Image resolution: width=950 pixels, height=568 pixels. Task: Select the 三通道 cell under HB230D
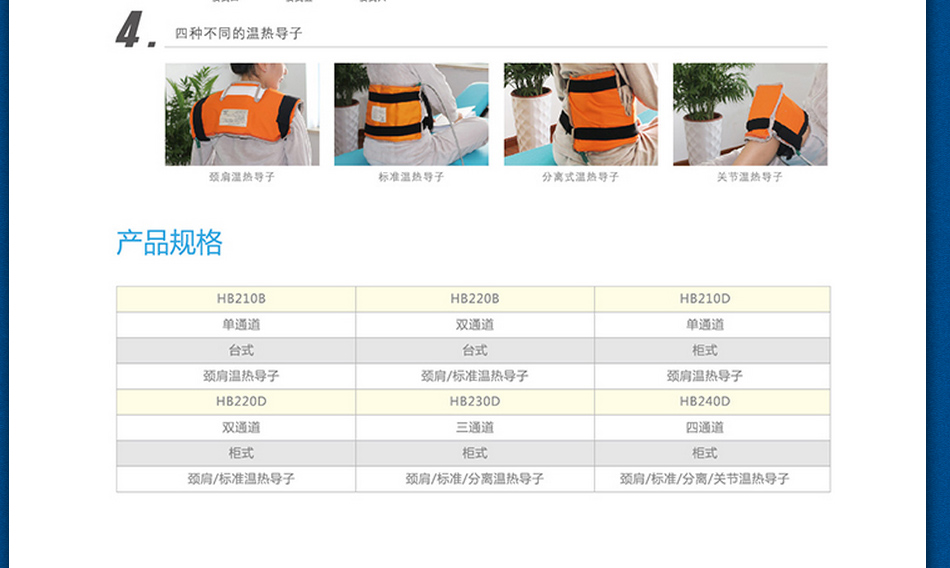[x=475, y=427]
